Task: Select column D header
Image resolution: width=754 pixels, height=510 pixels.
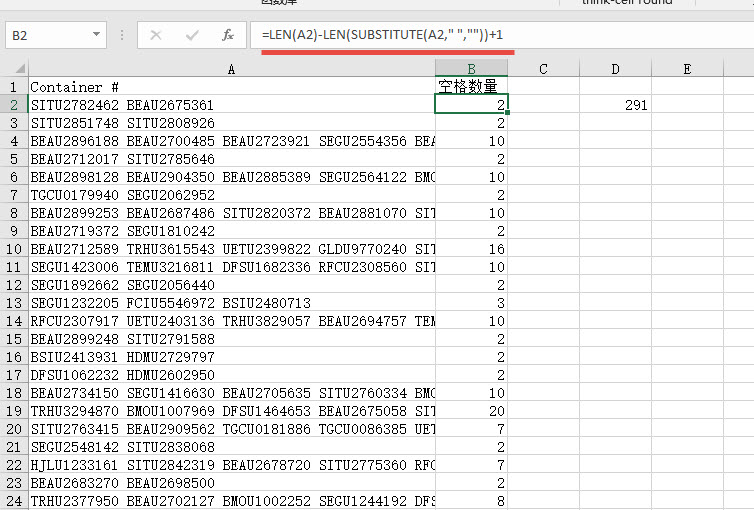Action: (616, 69)
